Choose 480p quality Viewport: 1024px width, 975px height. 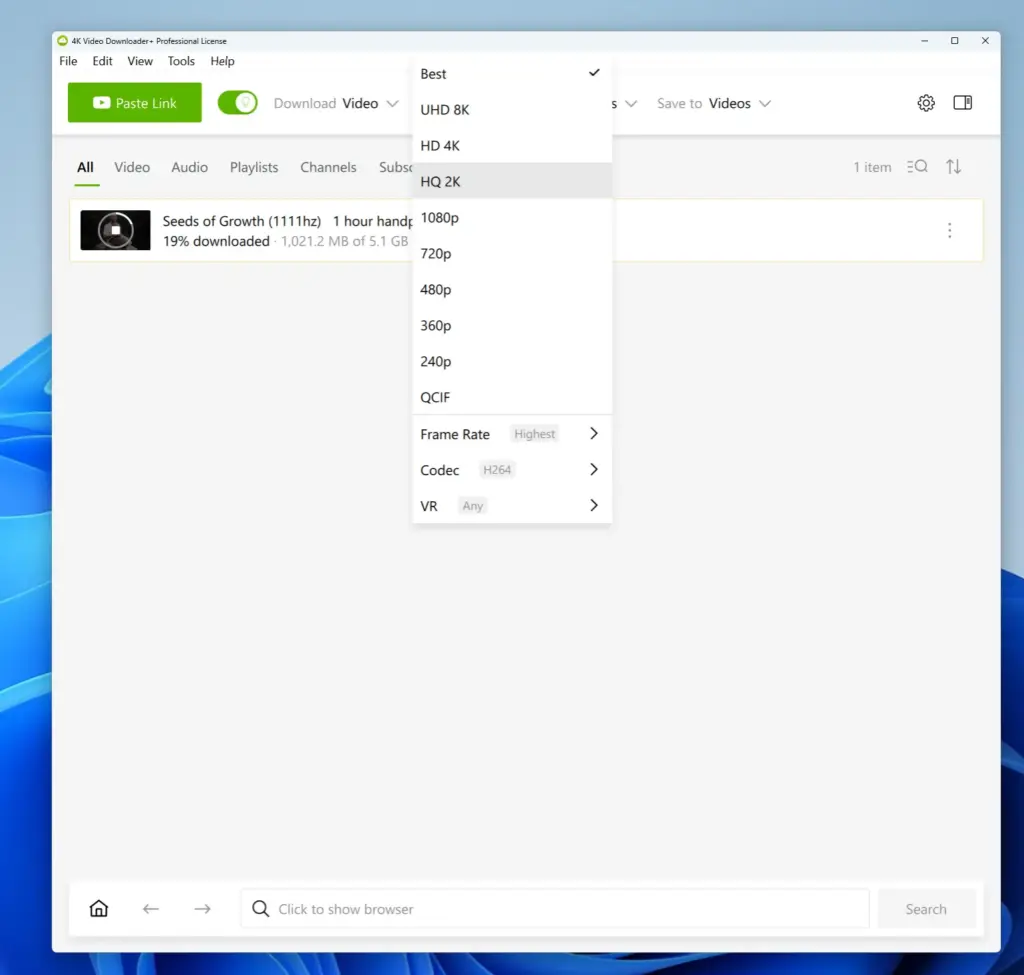(x=513, y=289)
